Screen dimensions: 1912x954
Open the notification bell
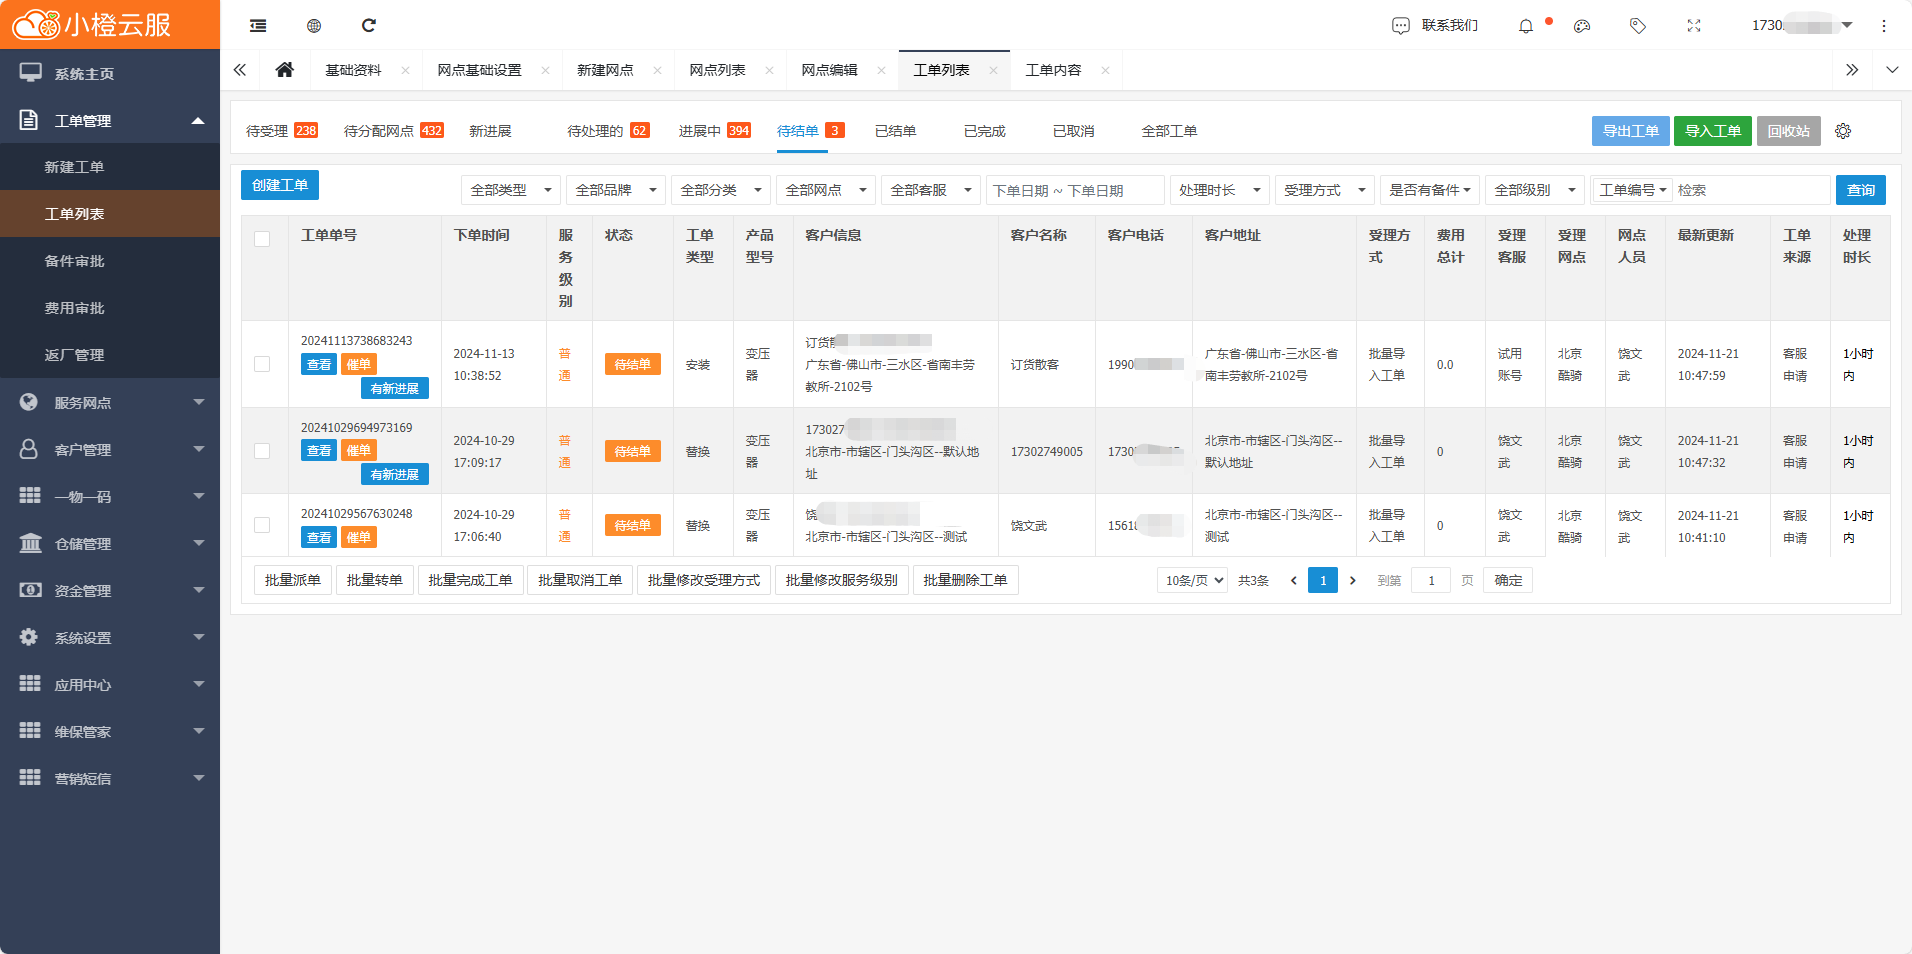pyautogui.click(x=1526, y=26)
